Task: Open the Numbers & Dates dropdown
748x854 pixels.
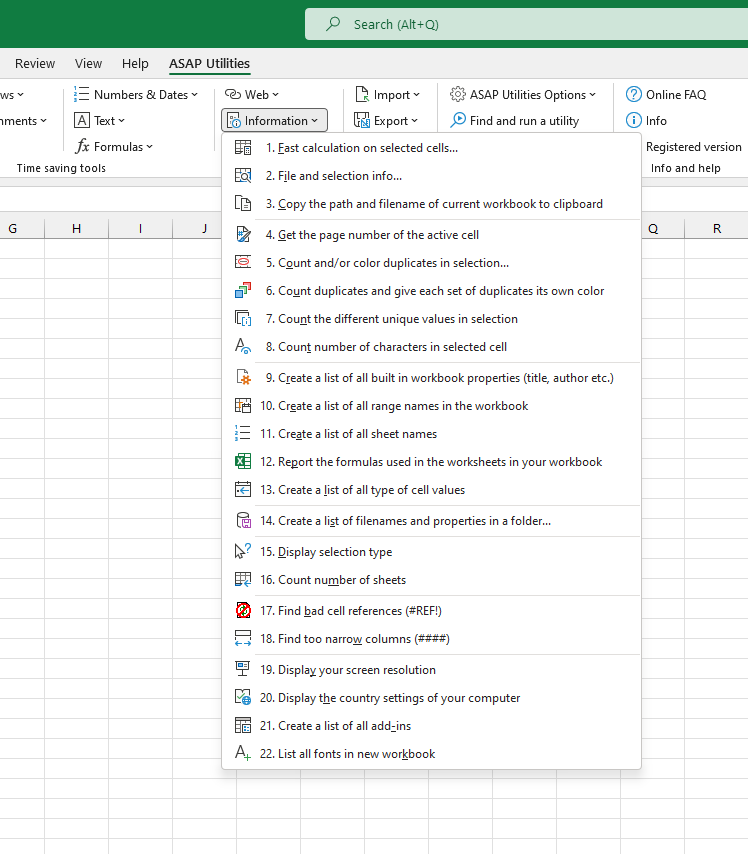Action: pos(136,94)
